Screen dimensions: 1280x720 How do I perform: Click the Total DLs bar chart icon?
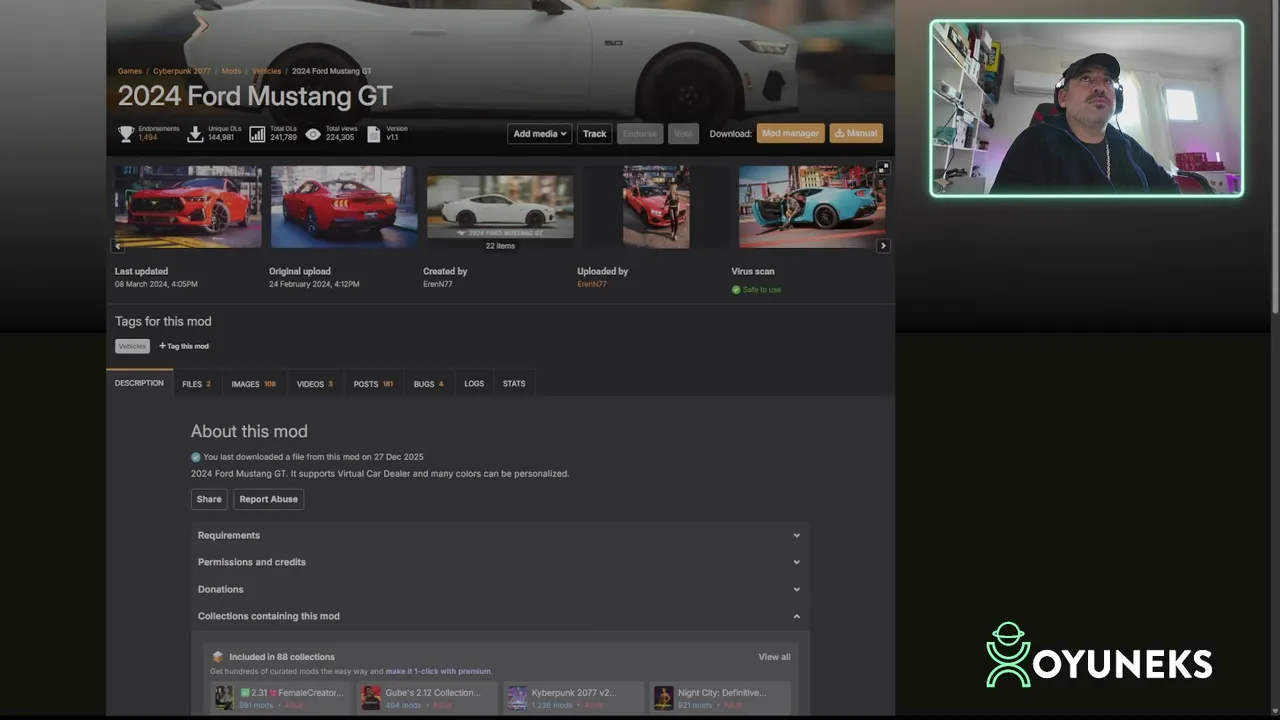point(257,133)
